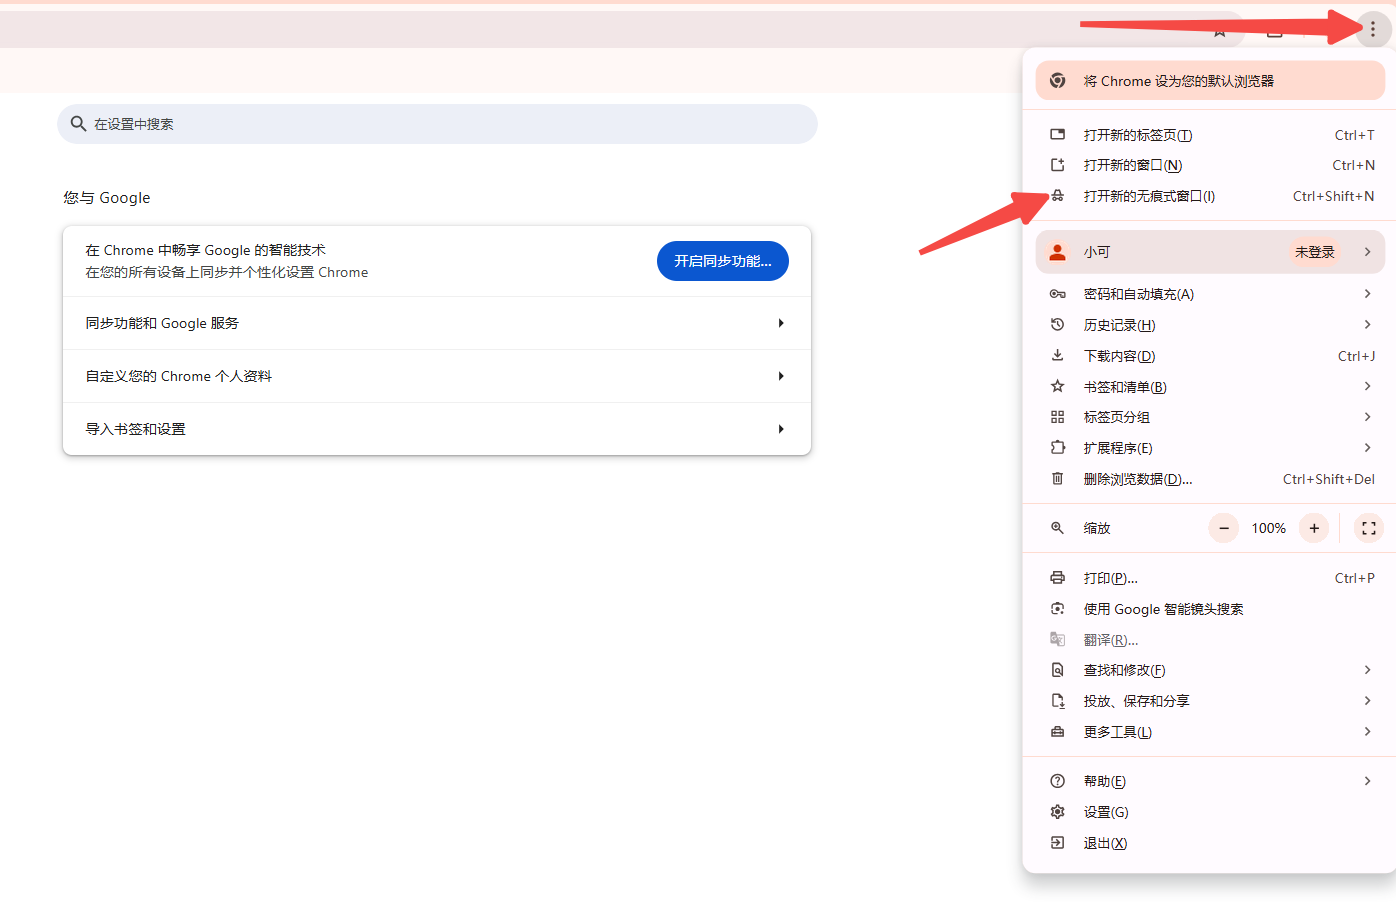Click the printer icon

[1057, 578]
